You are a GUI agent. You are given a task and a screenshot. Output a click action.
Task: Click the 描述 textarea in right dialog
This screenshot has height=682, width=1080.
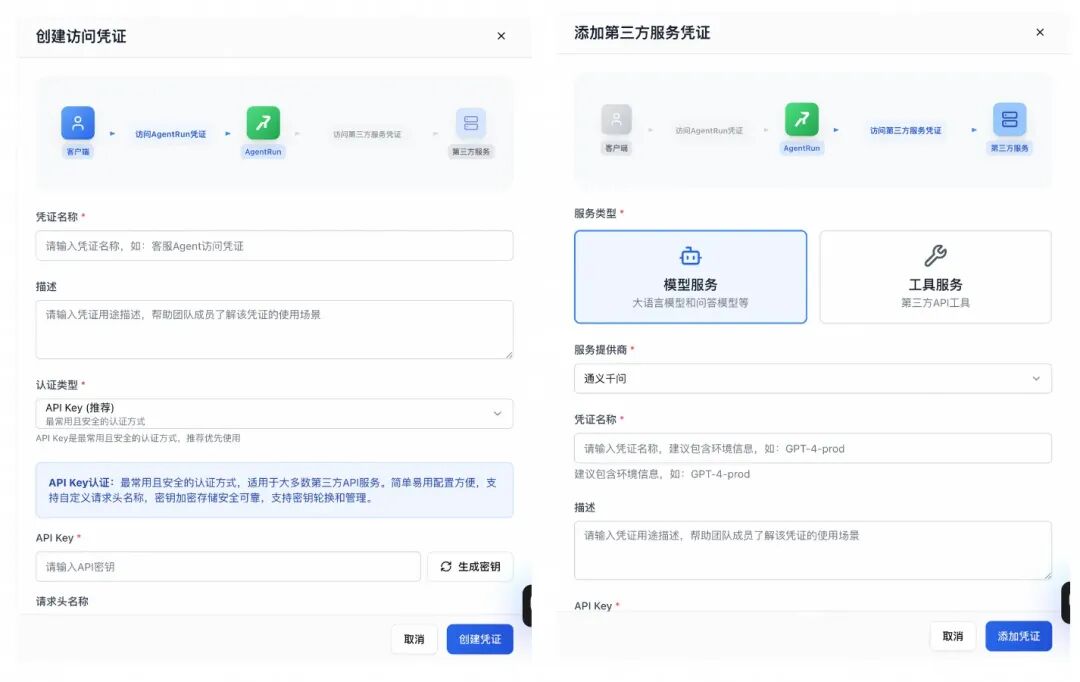pos(812,549)
